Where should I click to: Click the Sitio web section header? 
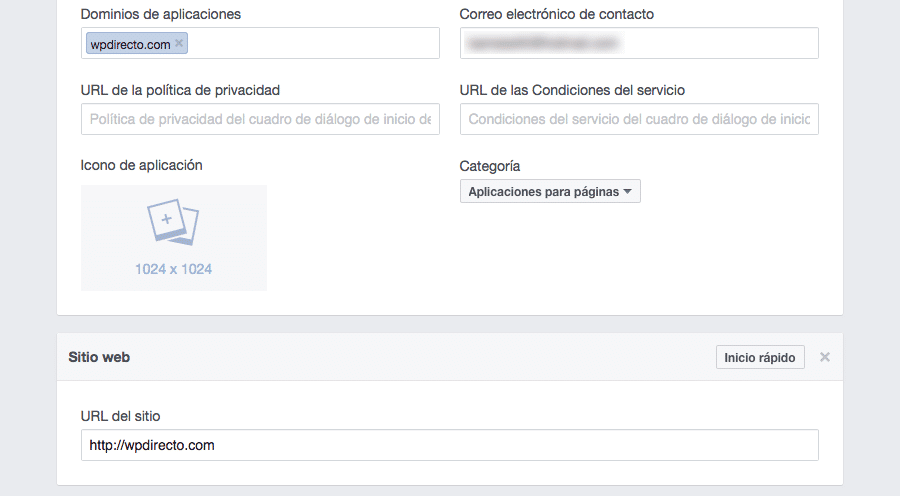coord(99,357)
